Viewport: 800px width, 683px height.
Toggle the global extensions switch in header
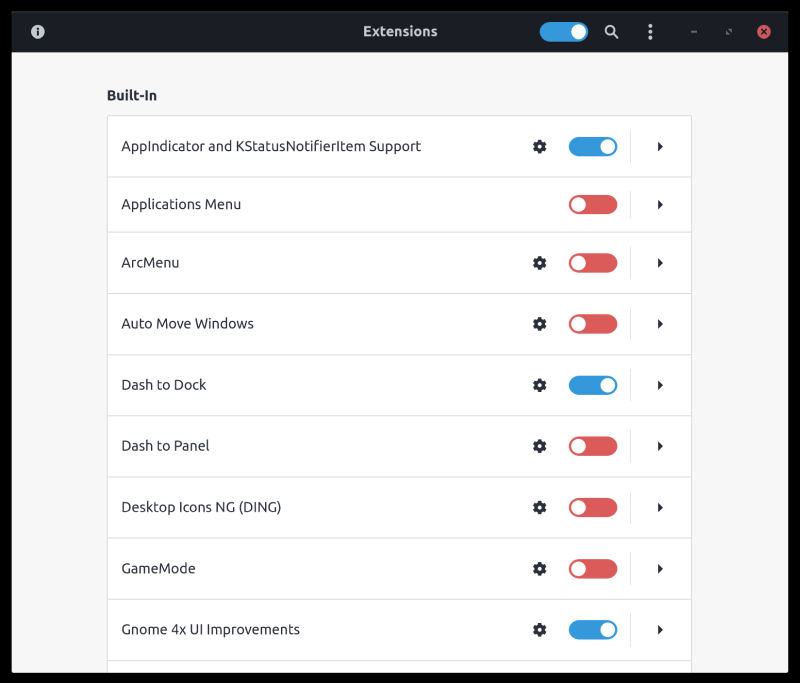(564, 32)
